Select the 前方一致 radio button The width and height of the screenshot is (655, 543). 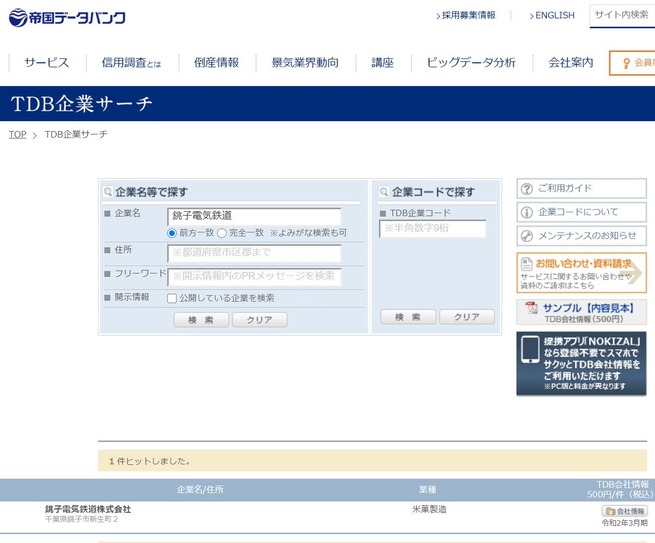172,233
